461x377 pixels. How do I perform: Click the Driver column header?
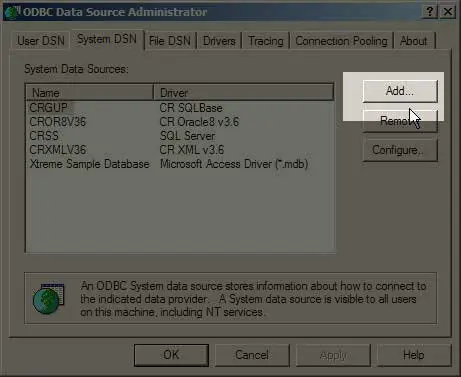244,92
